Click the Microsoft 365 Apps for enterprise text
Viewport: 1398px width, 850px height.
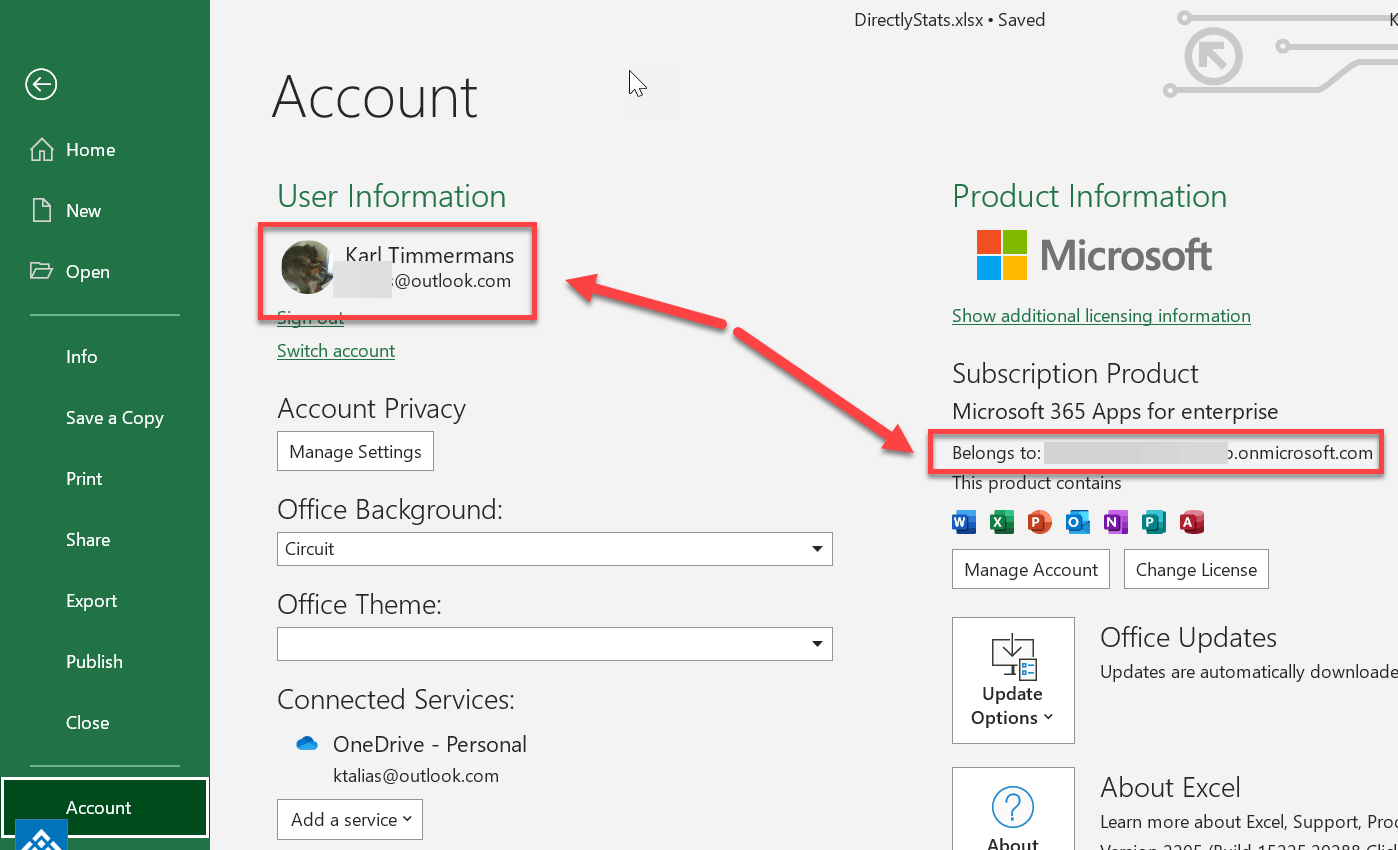click(1115, 412)
